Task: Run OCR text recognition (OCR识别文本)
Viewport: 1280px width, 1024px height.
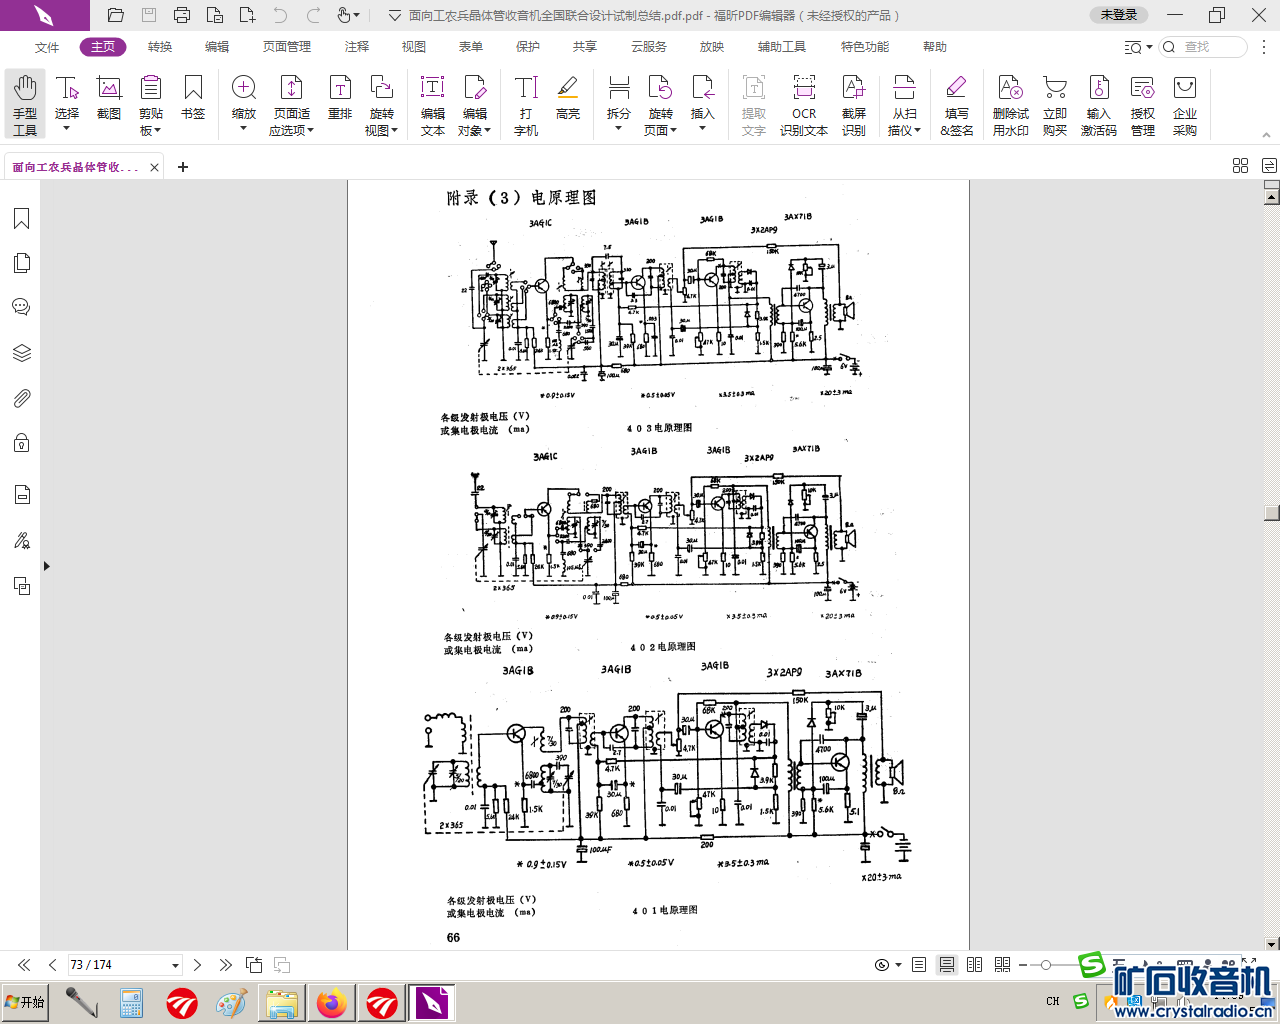Action: (x=804, y=104)
